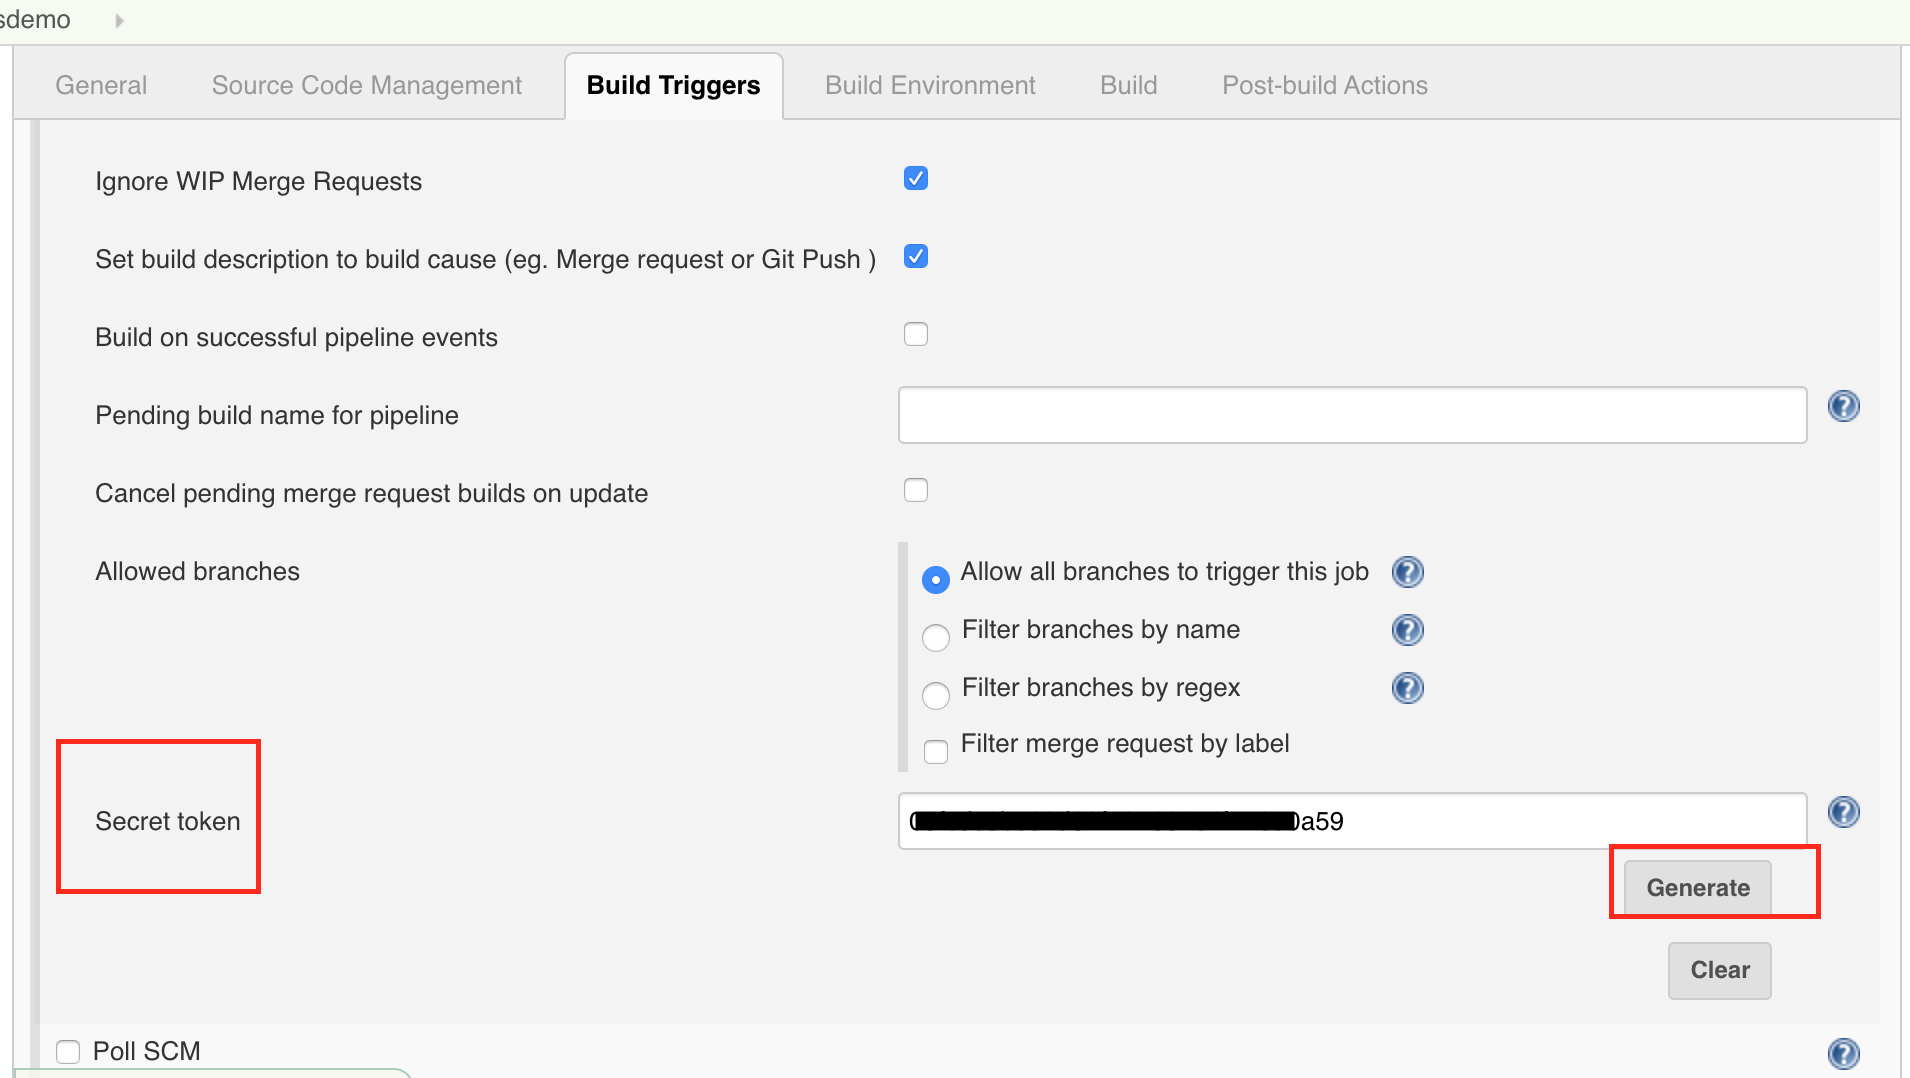Check Filter merge request by label

point(936,751)
